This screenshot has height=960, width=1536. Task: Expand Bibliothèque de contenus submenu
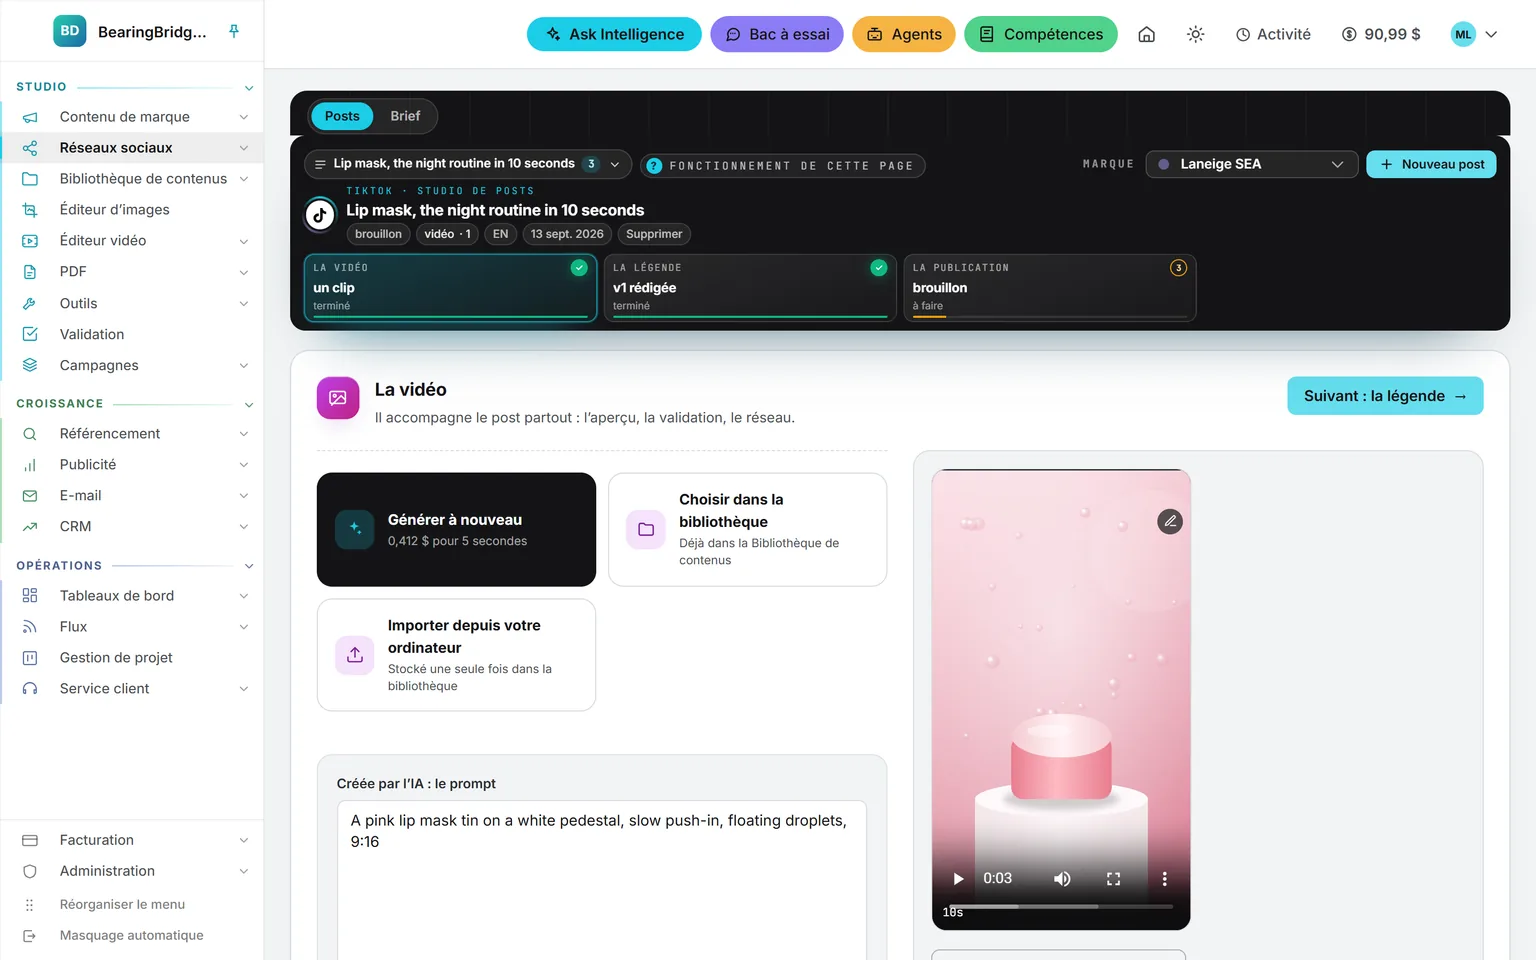point(243,179)
